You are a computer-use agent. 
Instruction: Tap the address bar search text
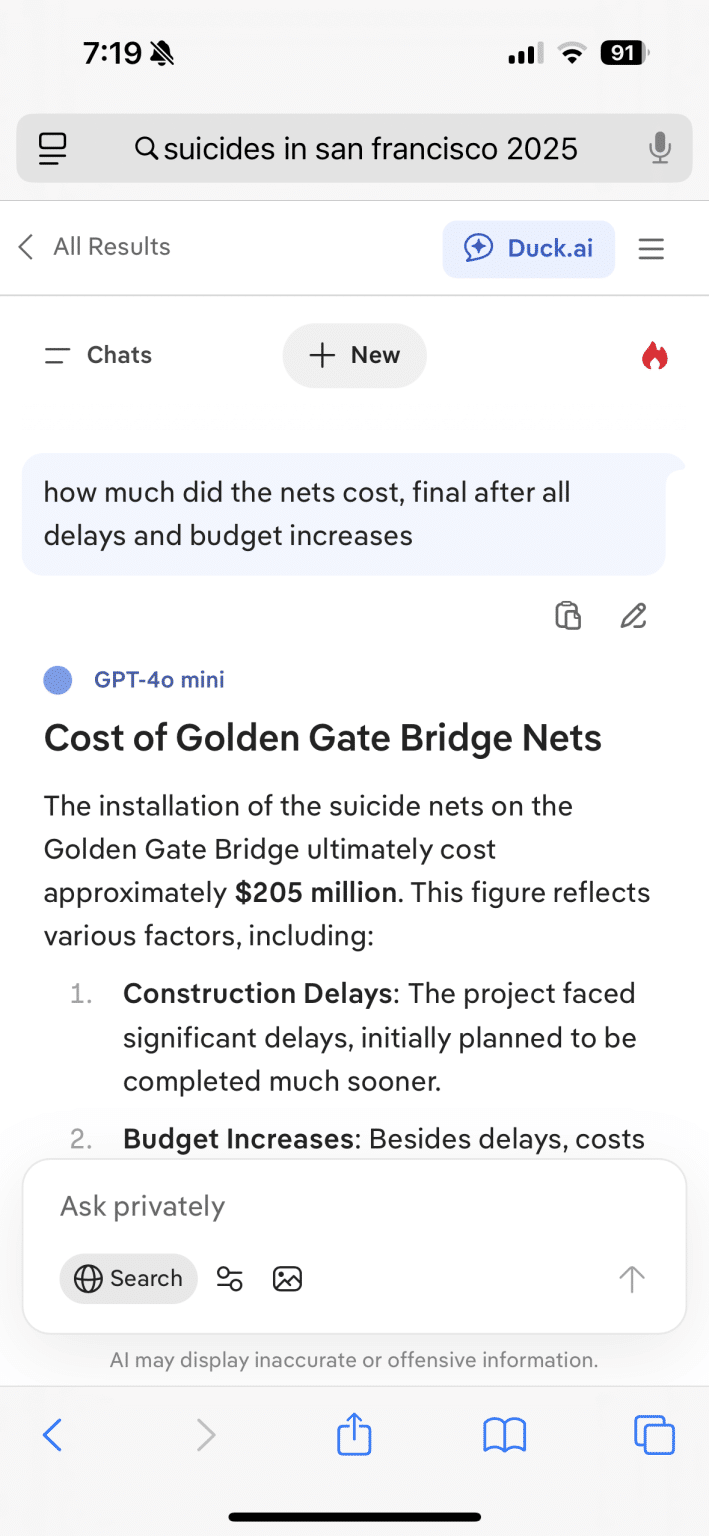(370, 150)
